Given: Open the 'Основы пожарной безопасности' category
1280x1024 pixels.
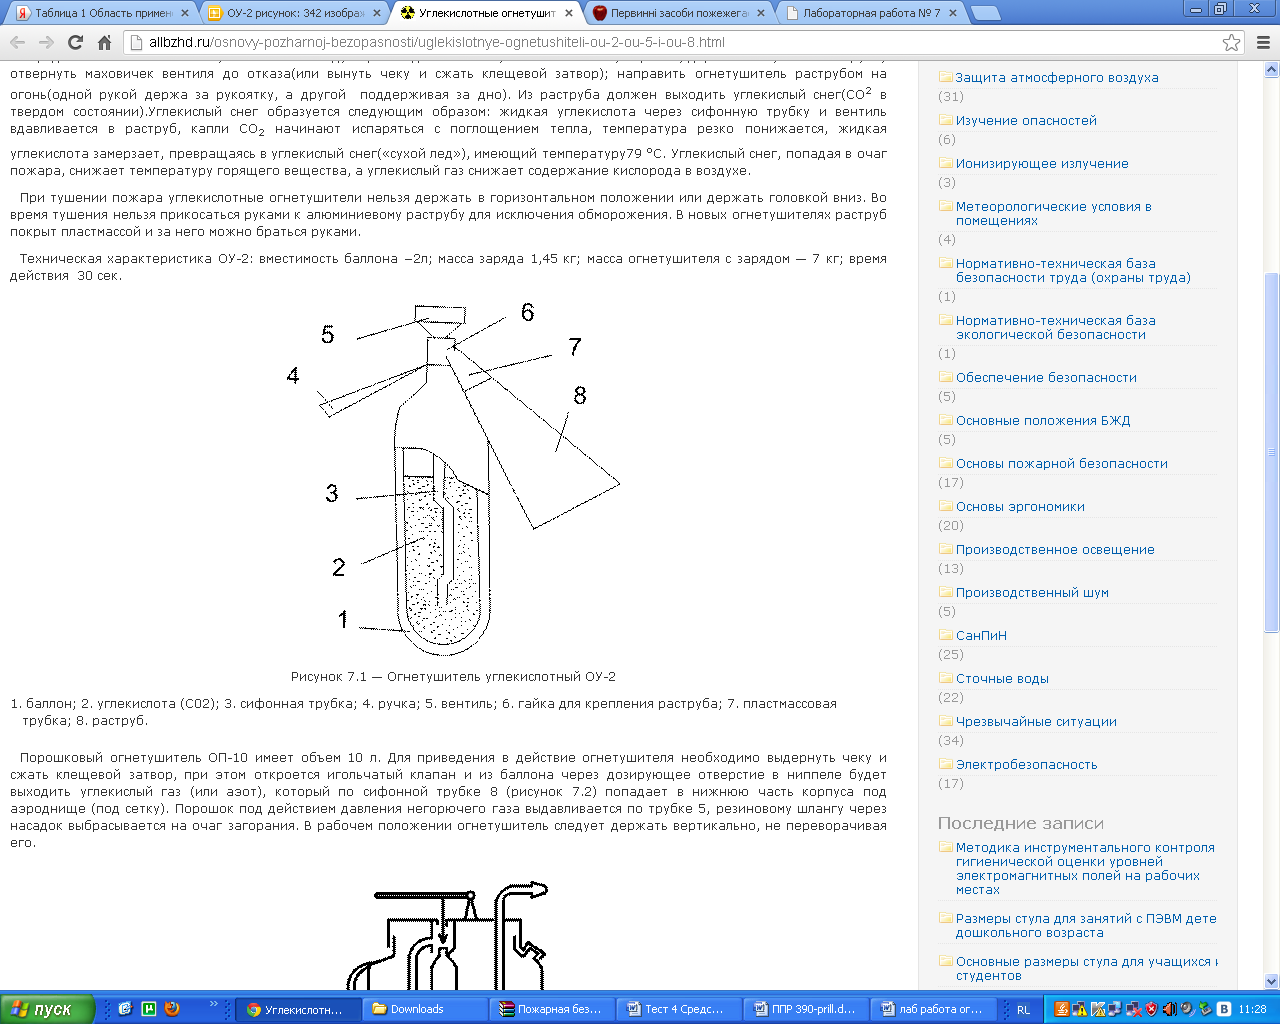Looking at the screenshot, I should click(x=1062, y=463).
